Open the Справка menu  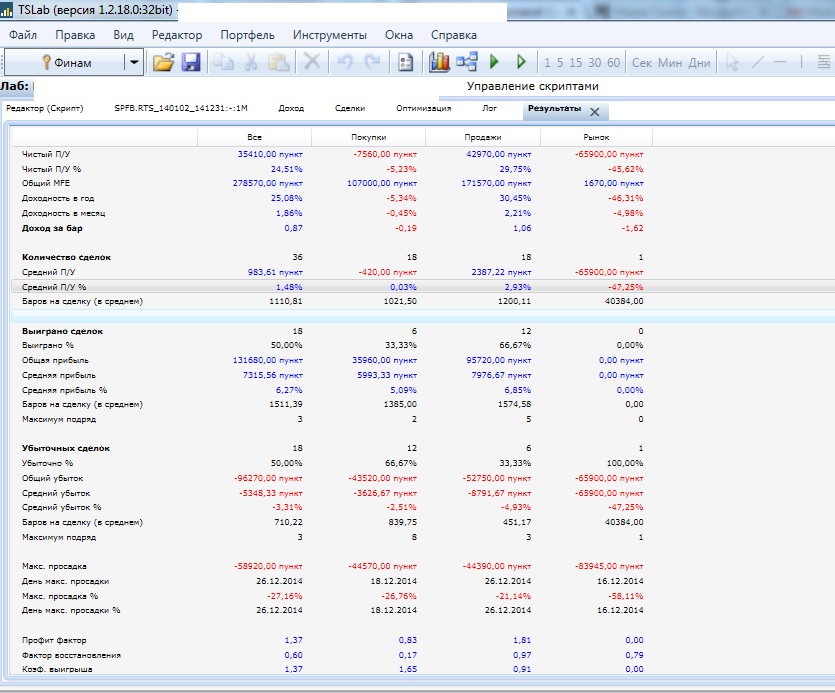453,35
